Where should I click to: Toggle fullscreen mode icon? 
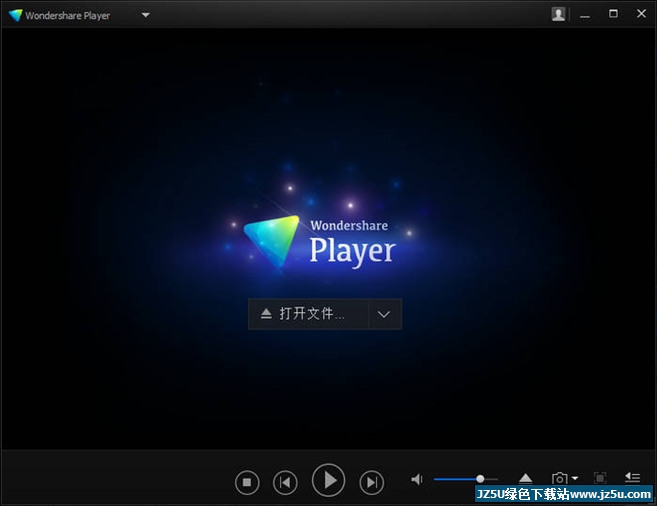pyautogui.click(x=600, y=478)
